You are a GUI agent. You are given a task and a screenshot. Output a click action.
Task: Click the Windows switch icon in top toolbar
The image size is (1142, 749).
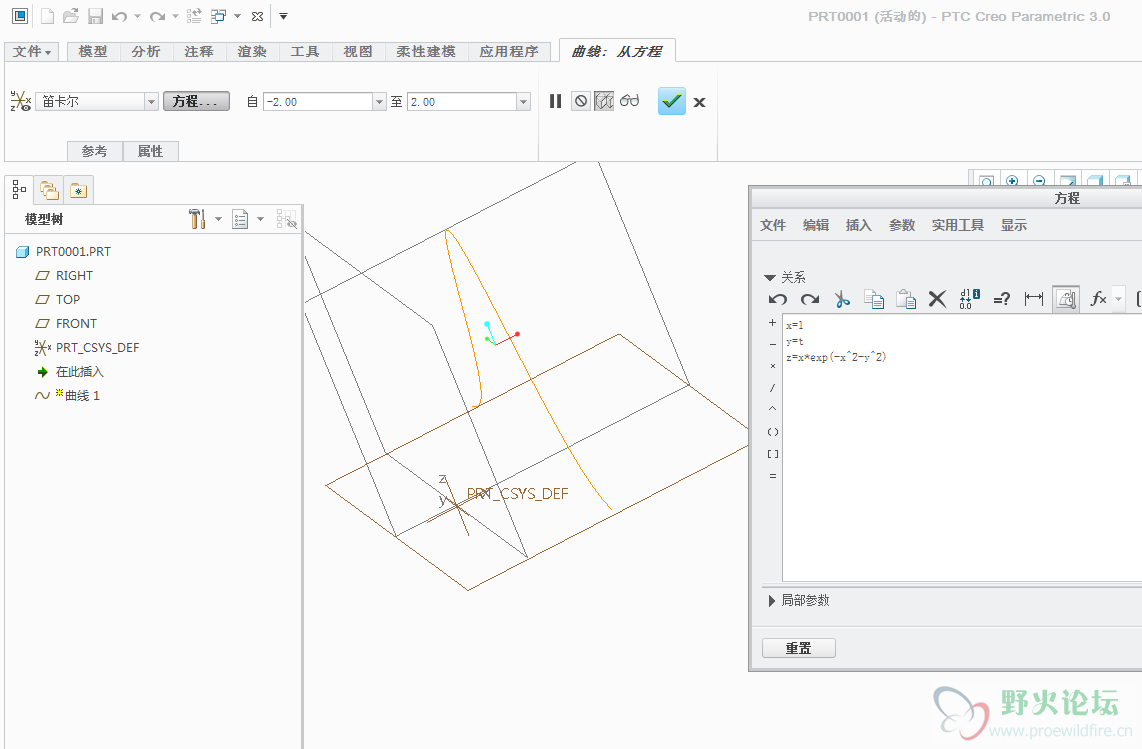(218, 16)
